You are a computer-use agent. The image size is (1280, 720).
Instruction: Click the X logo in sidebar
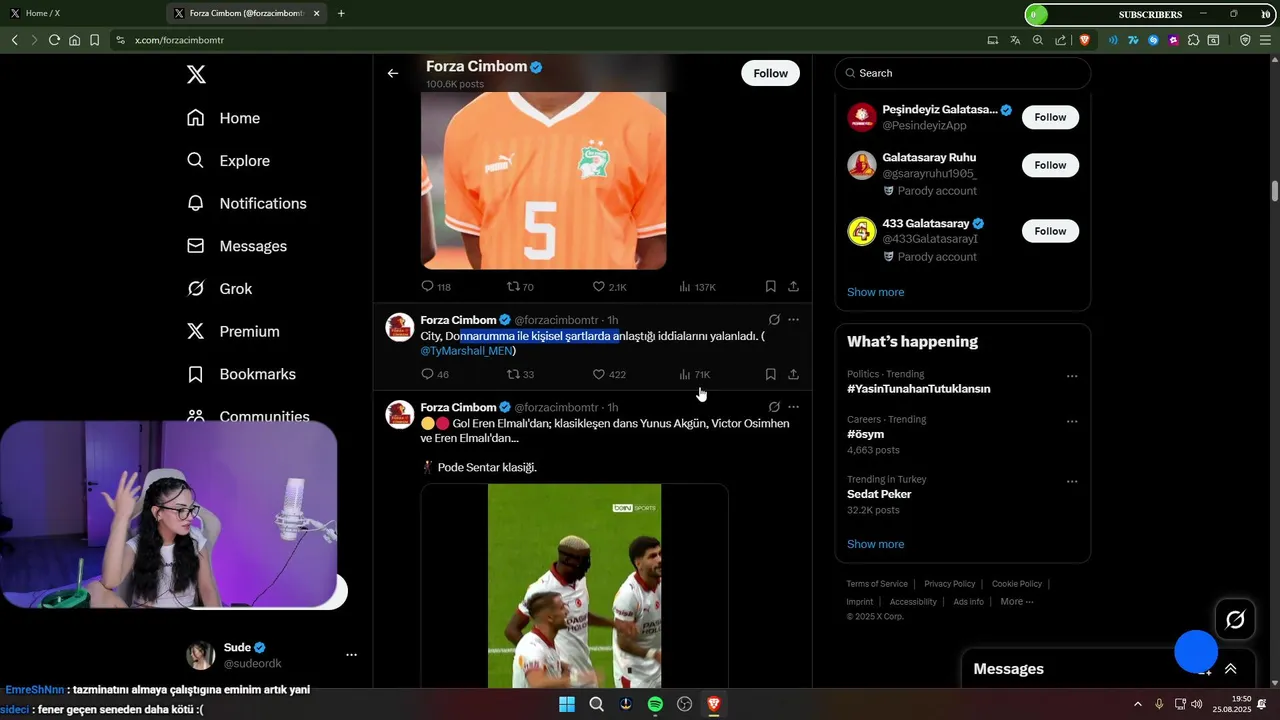point(197,74)
